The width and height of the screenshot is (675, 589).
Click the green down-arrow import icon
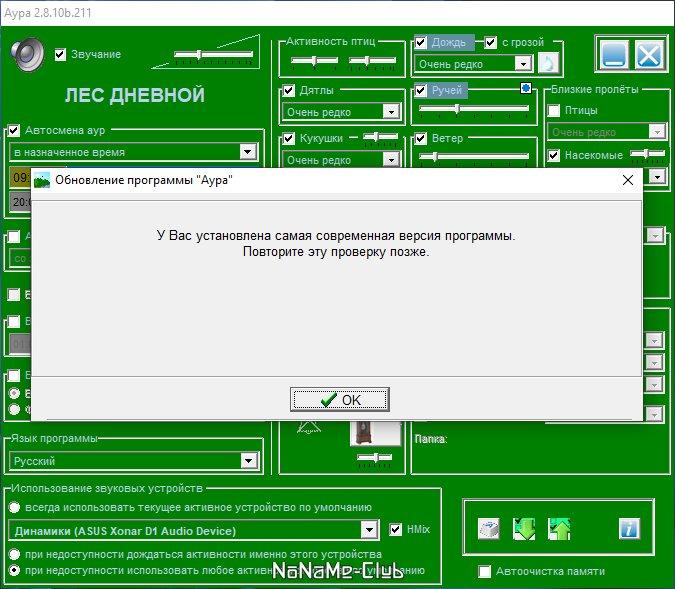tap(524, 529)
